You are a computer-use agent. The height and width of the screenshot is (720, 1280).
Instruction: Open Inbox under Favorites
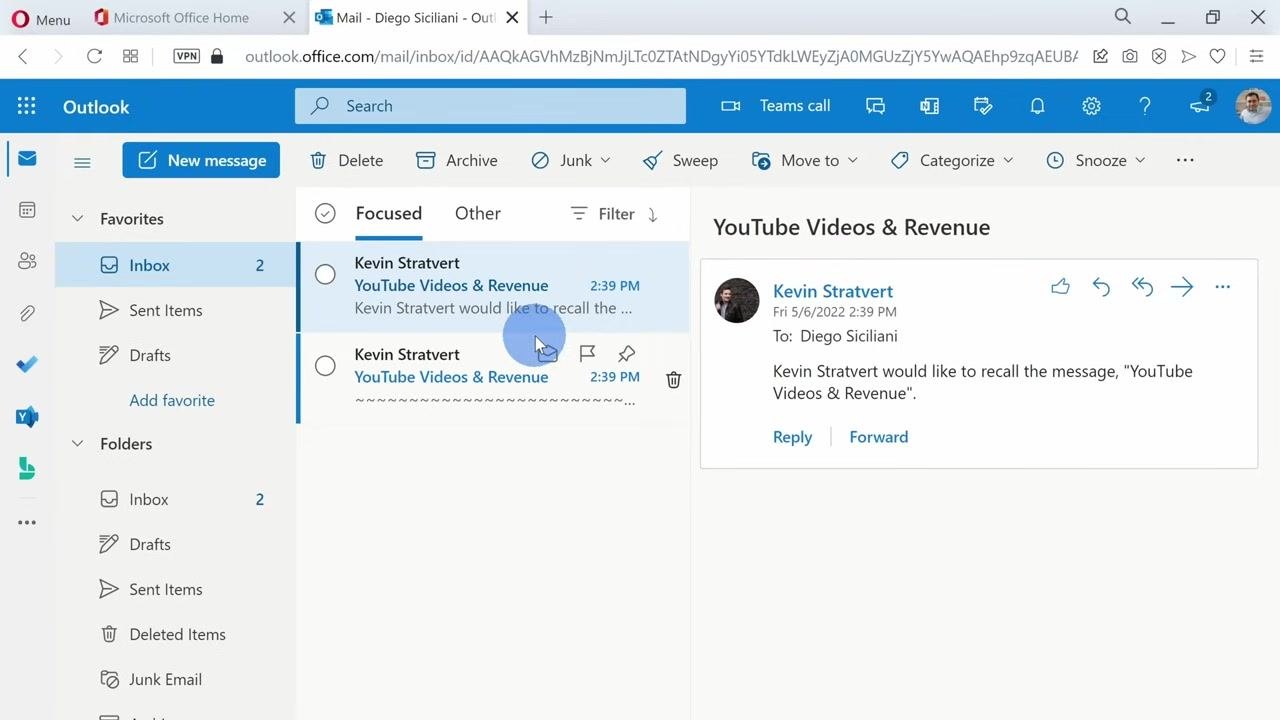pos(175,265)
